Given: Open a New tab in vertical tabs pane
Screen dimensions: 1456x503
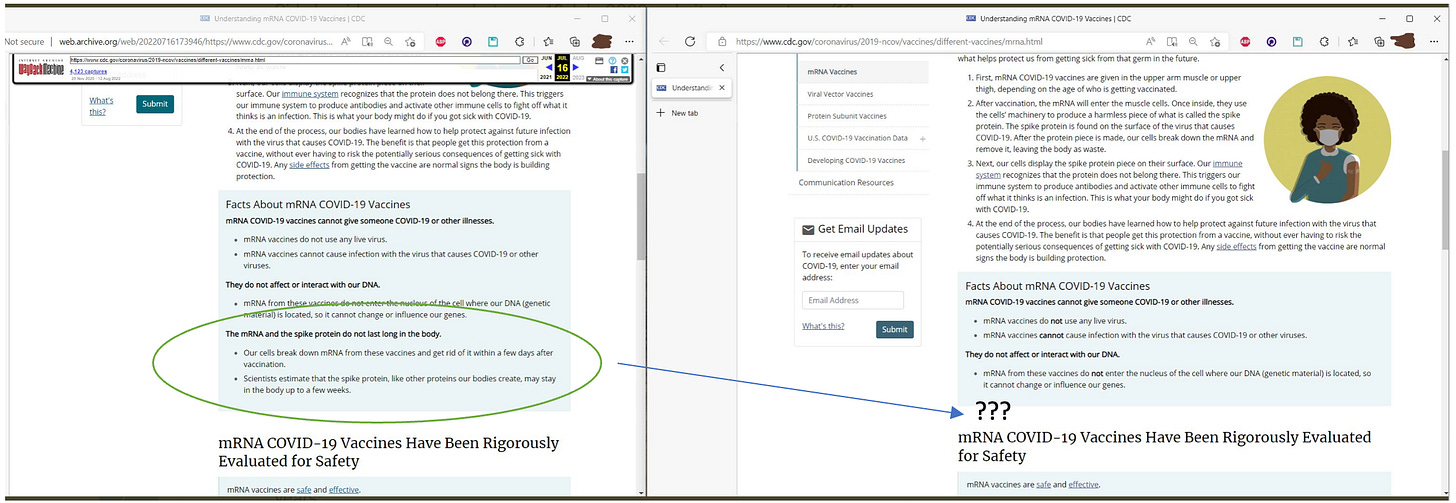Looking at the screenshot, I should pyautogui.click(x=677, y=113).
